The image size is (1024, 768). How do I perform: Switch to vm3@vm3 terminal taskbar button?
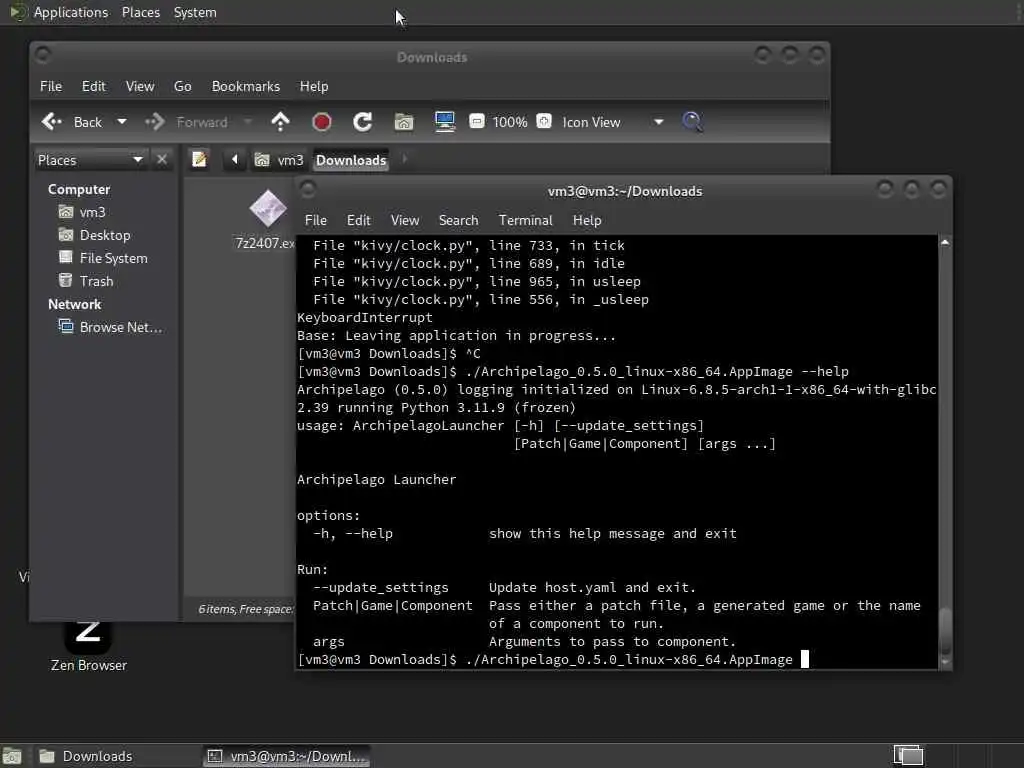pyautogui.click(x=286, y=756)
